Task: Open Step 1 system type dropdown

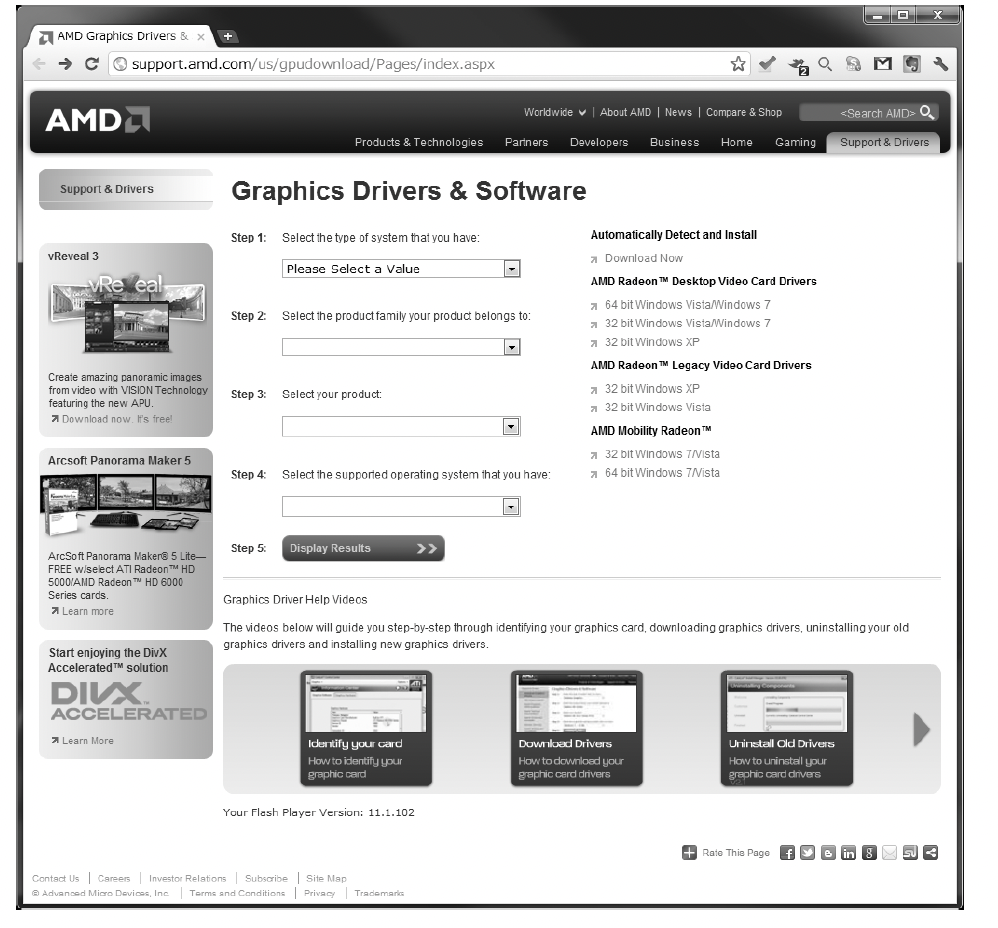Action: pos(401,269)
